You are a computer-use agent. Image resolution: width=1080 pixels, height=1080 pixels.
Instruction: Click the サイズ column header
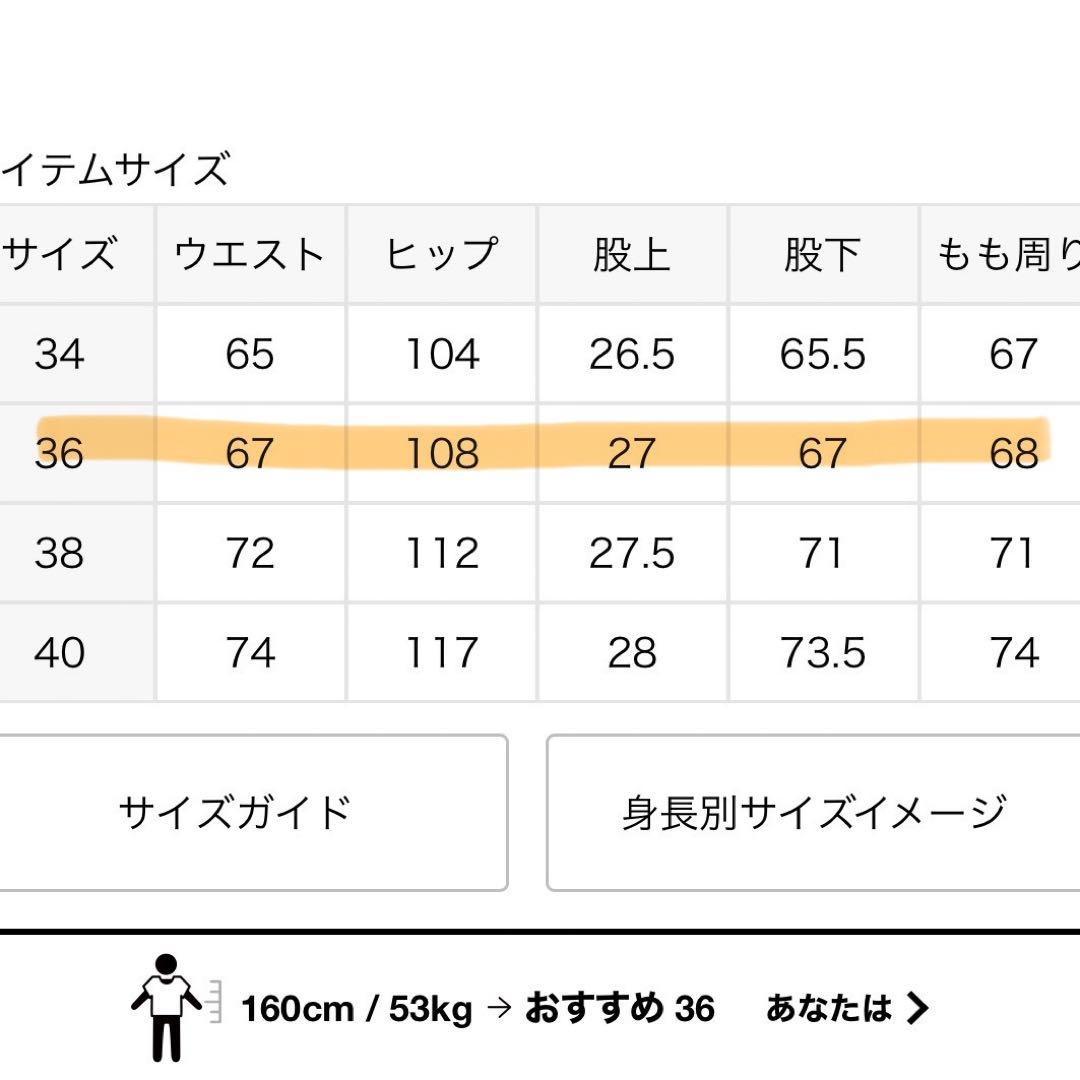tap(60, 255)
